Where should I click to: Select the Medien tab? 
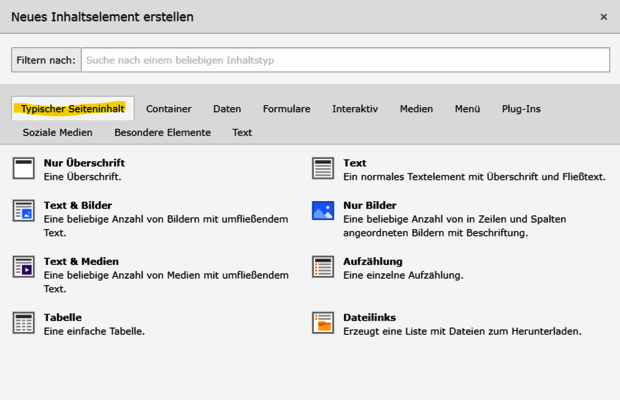pos(416,108)
